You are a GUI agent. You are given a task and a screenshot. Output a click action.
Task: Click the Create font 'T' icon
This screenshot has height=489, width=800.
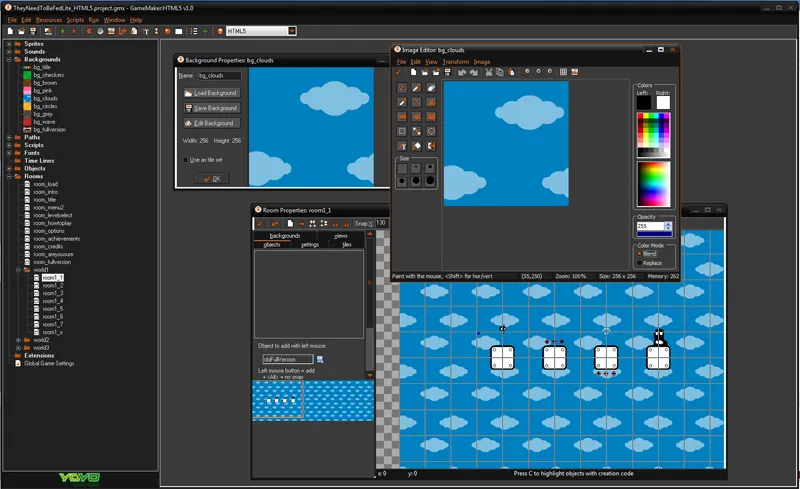click(x=145, y=31)
